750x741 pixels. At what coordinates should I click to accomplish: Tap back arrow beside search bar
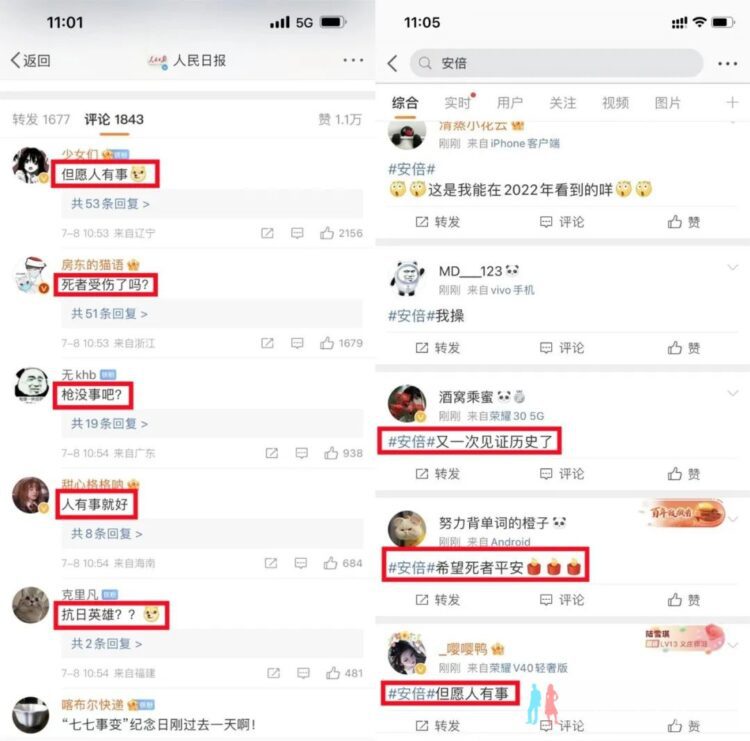393,63
